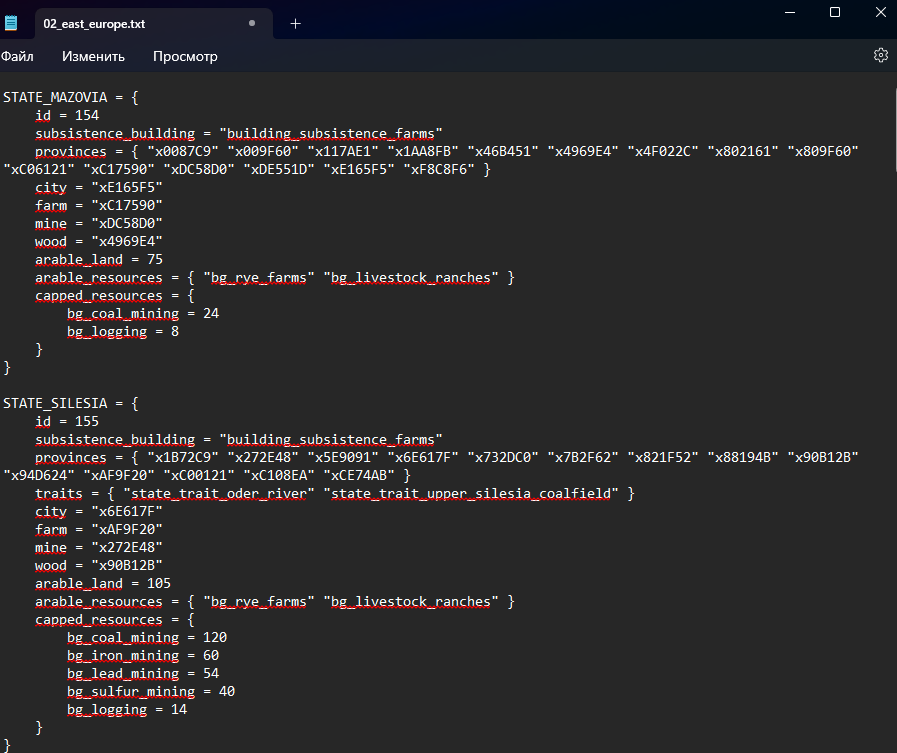The width and height of the screenshot is (897, 753).
Task: Maximize the Notepad window
Action: (x=835, y=12)
